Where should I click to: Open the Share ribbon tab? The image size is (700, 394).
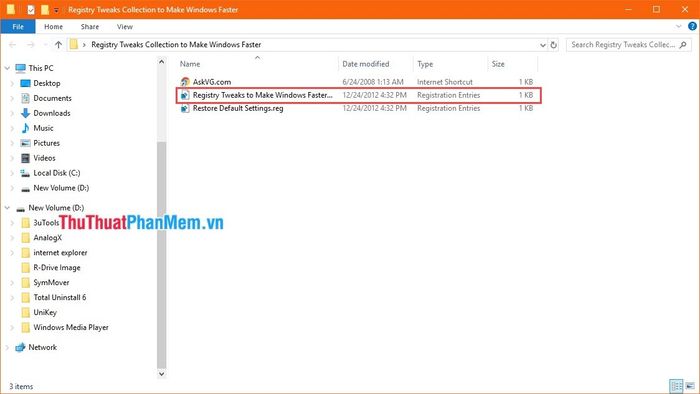[x=90, y=27]
